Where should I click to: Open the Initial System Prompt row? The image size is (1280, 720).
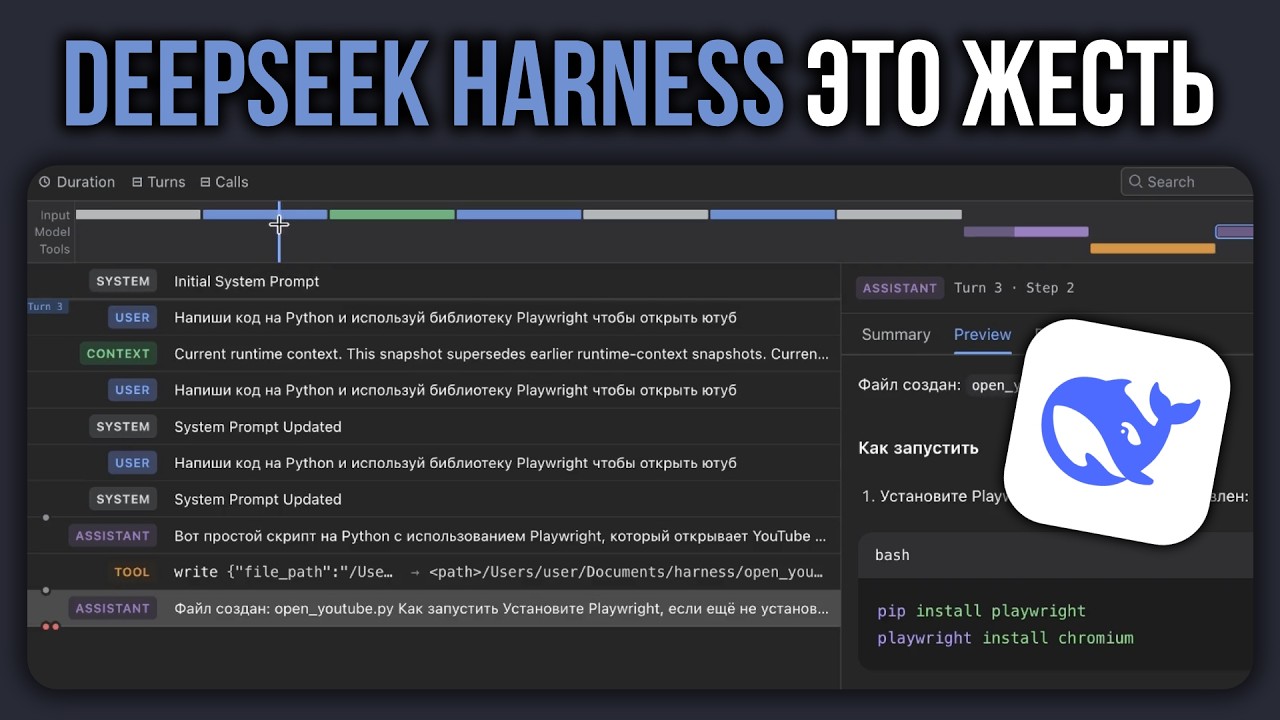pos(434,281)
